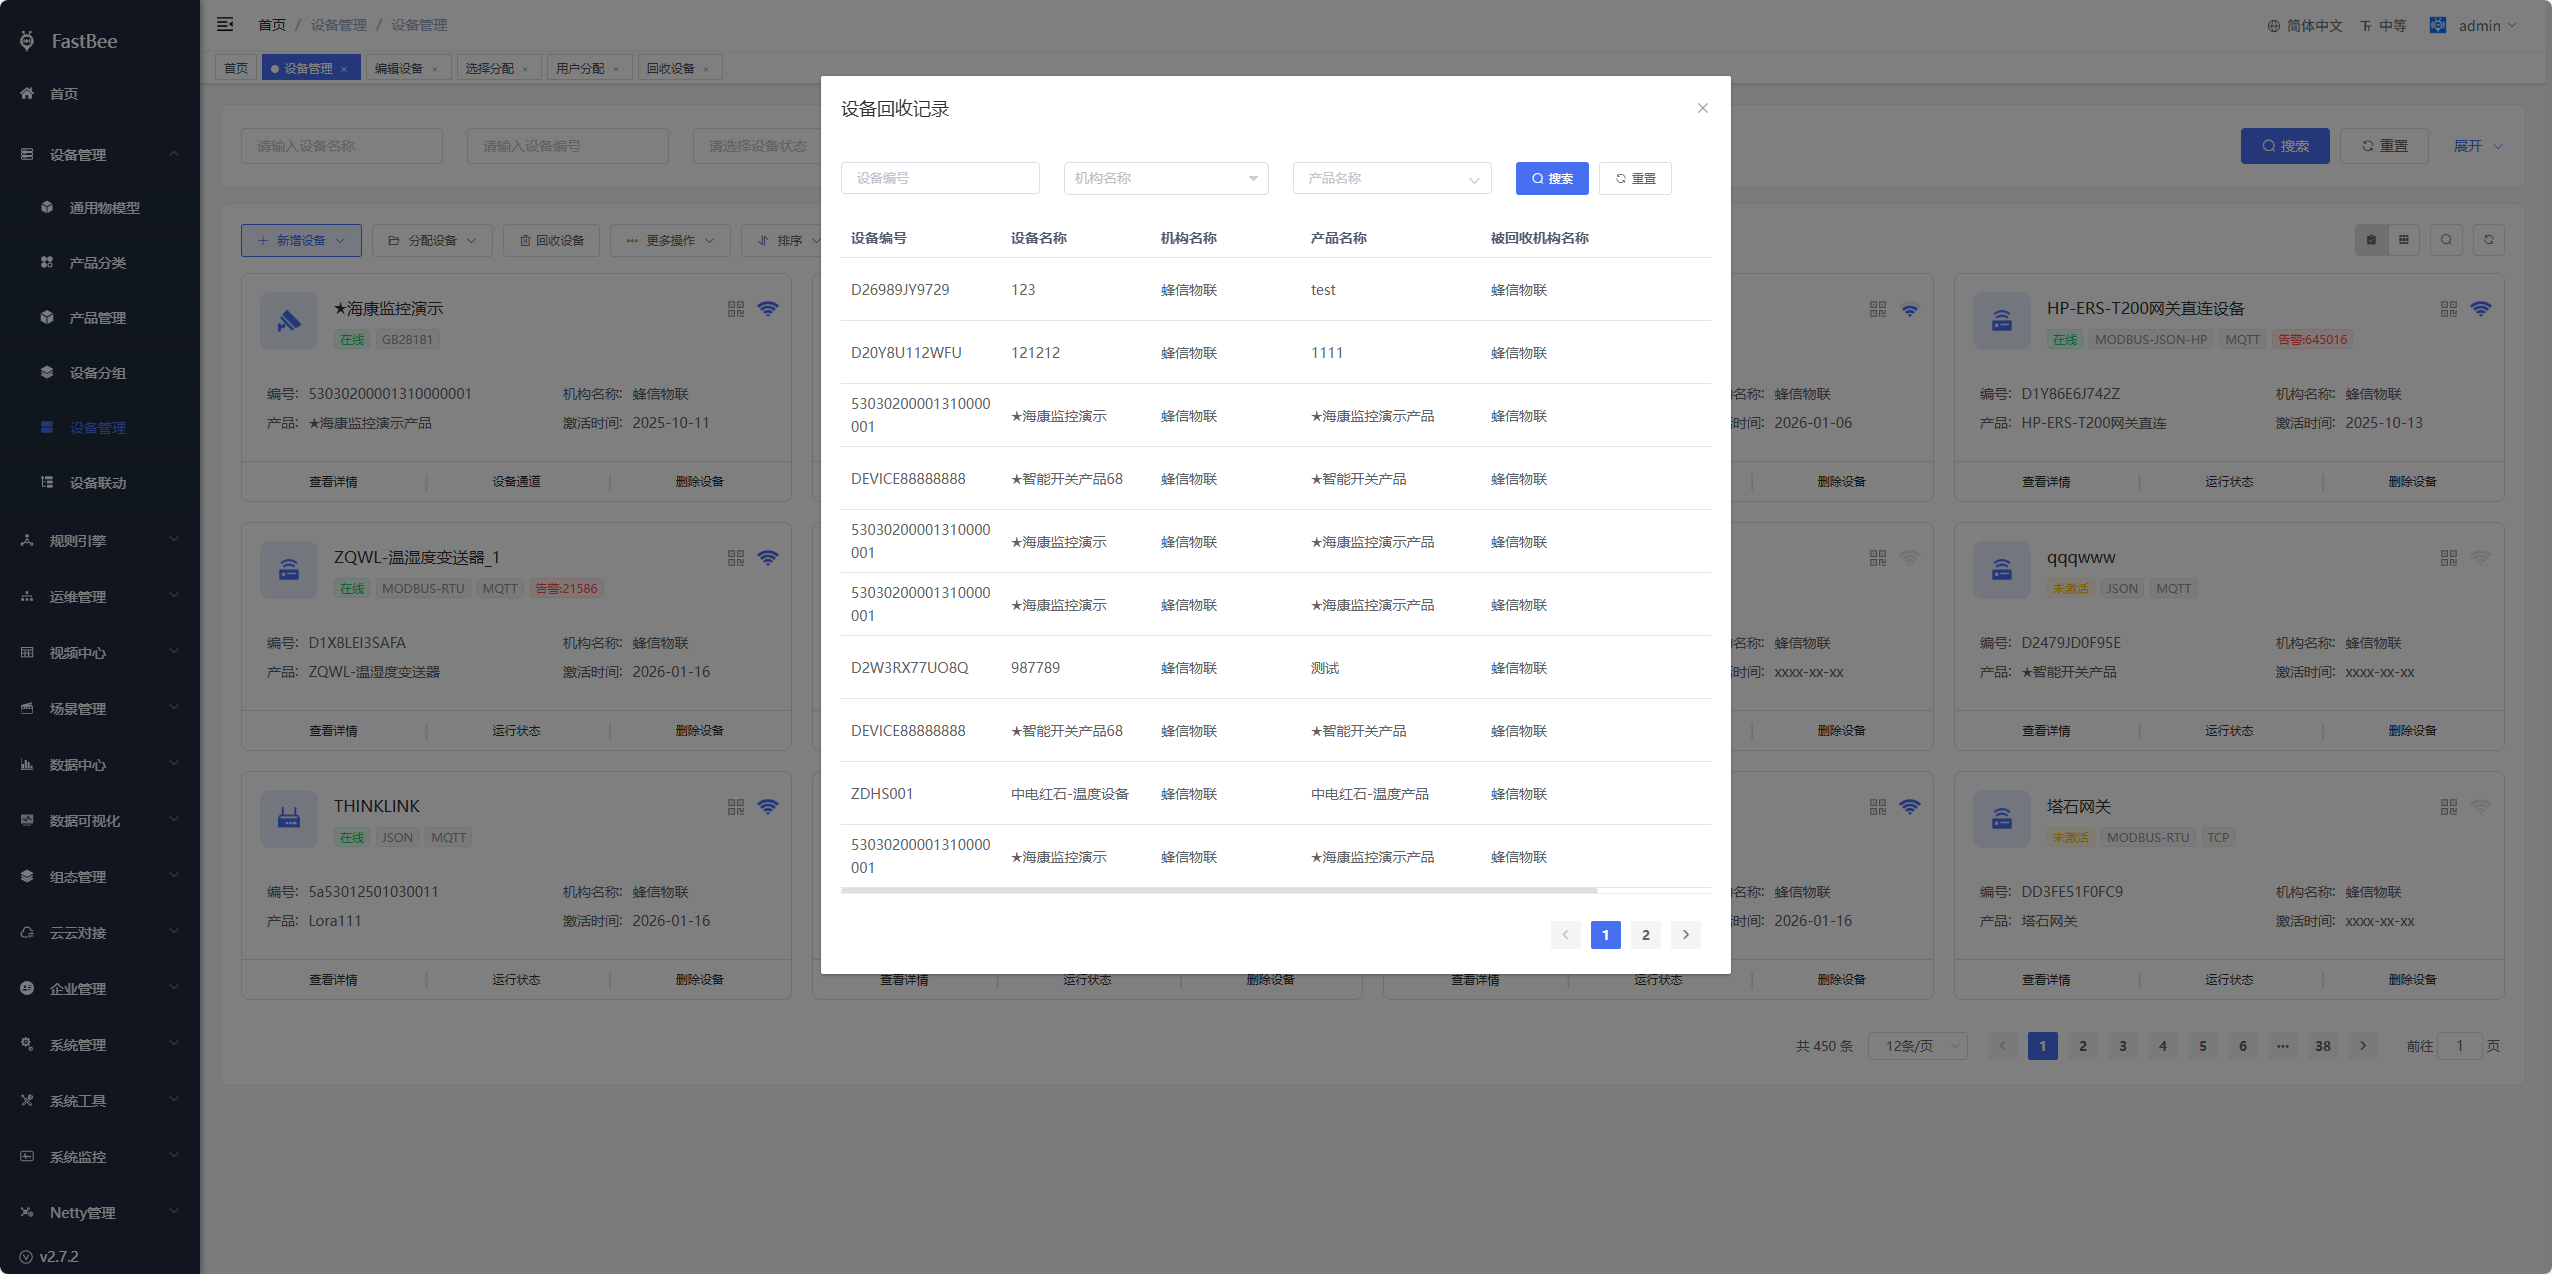The image size is (2552, 1274).
Task: Click the language globe icon 简体中文
Action: [x=2274, y=26]
